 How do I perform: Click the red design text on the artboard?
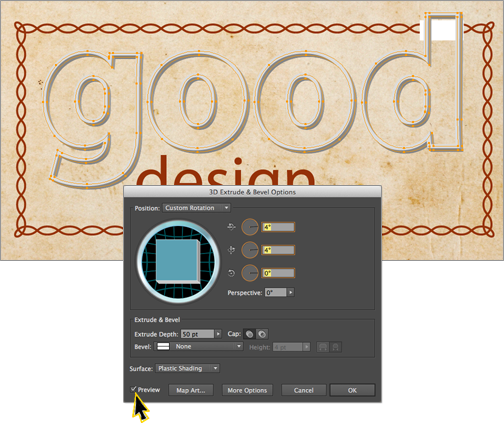(x=227, y=171)
